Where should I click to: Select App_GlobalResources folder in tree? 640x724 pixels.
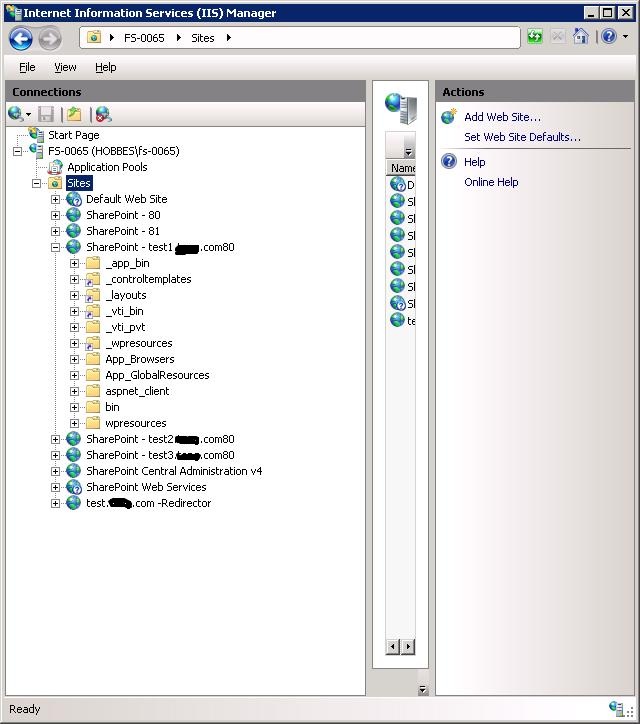(x=157, y=375)
